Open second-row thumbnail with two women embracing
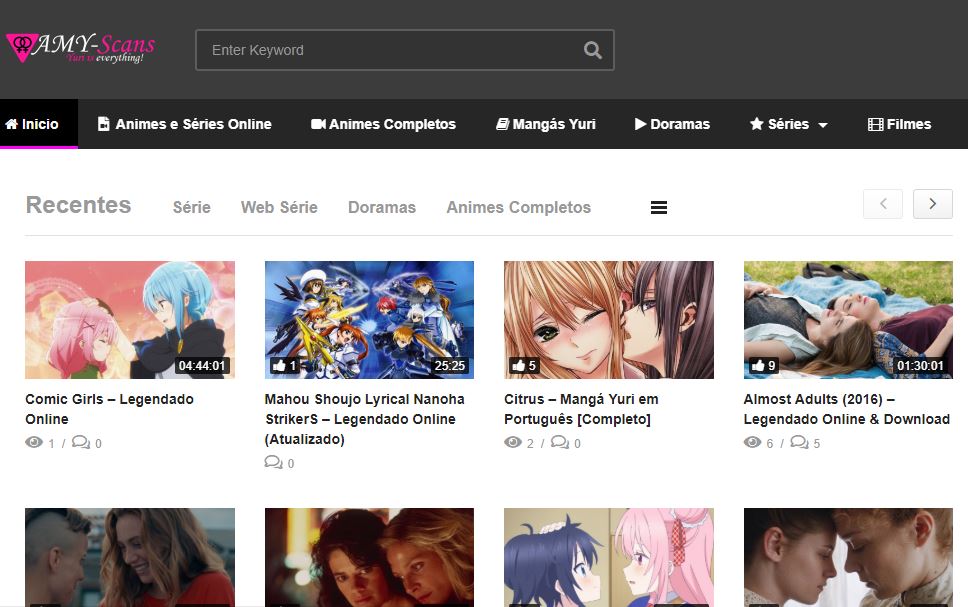 pyautogui.click(x=369, y=557)
